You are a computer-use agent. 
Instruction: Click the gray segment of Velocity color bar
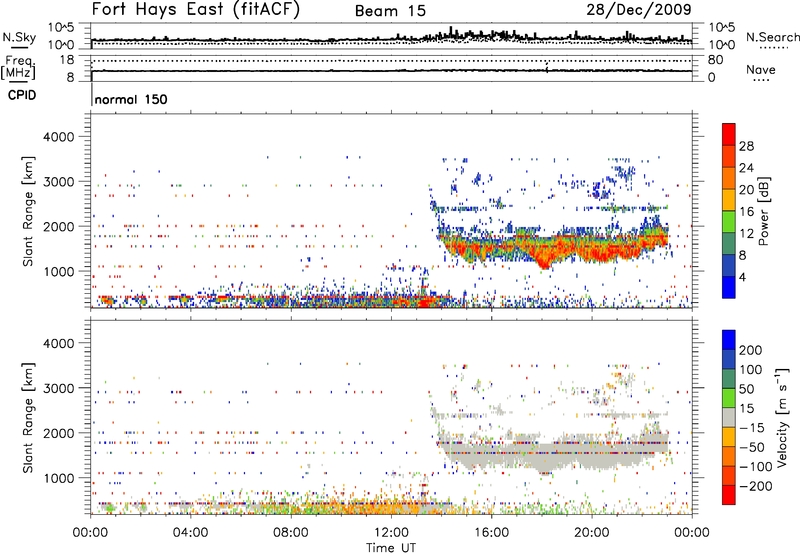[729, 418]
